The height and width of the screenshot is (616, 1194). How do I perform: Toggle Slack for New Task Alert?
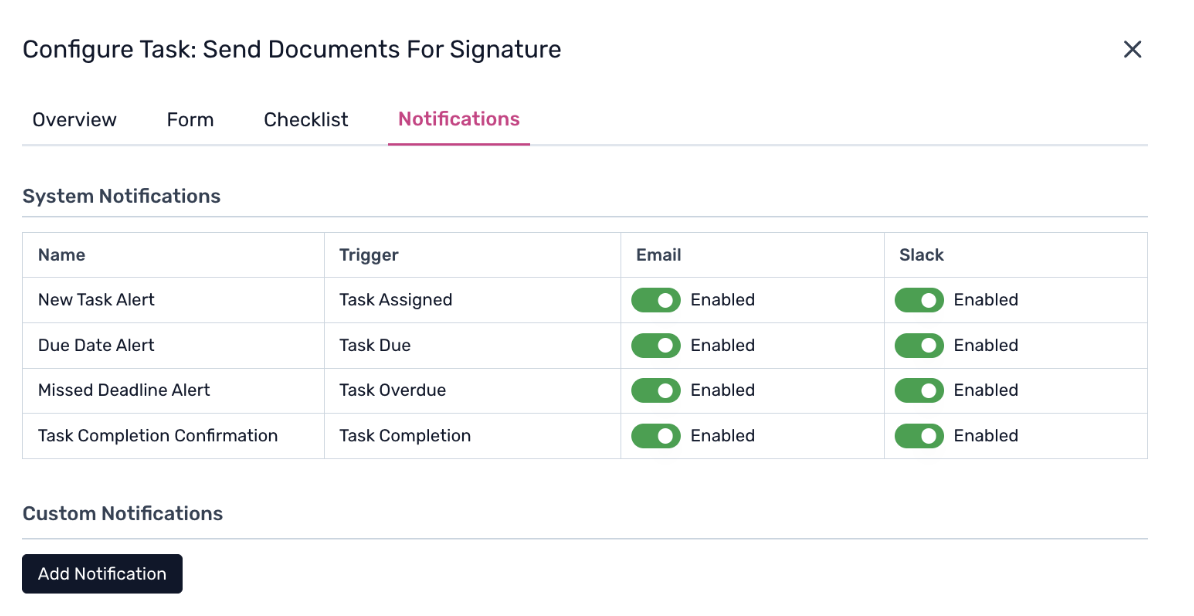[919, 300]
